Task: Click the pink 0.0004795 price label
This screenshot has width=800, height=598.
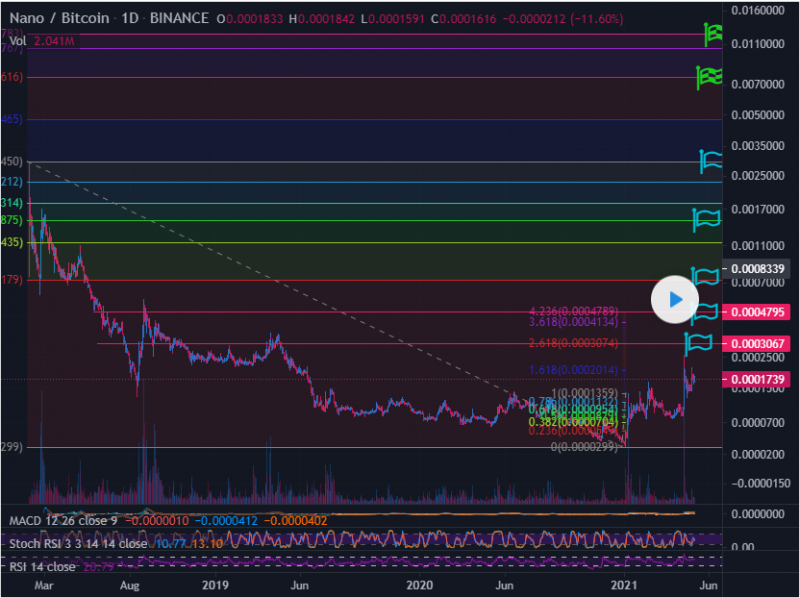Action: coord(759,312)
